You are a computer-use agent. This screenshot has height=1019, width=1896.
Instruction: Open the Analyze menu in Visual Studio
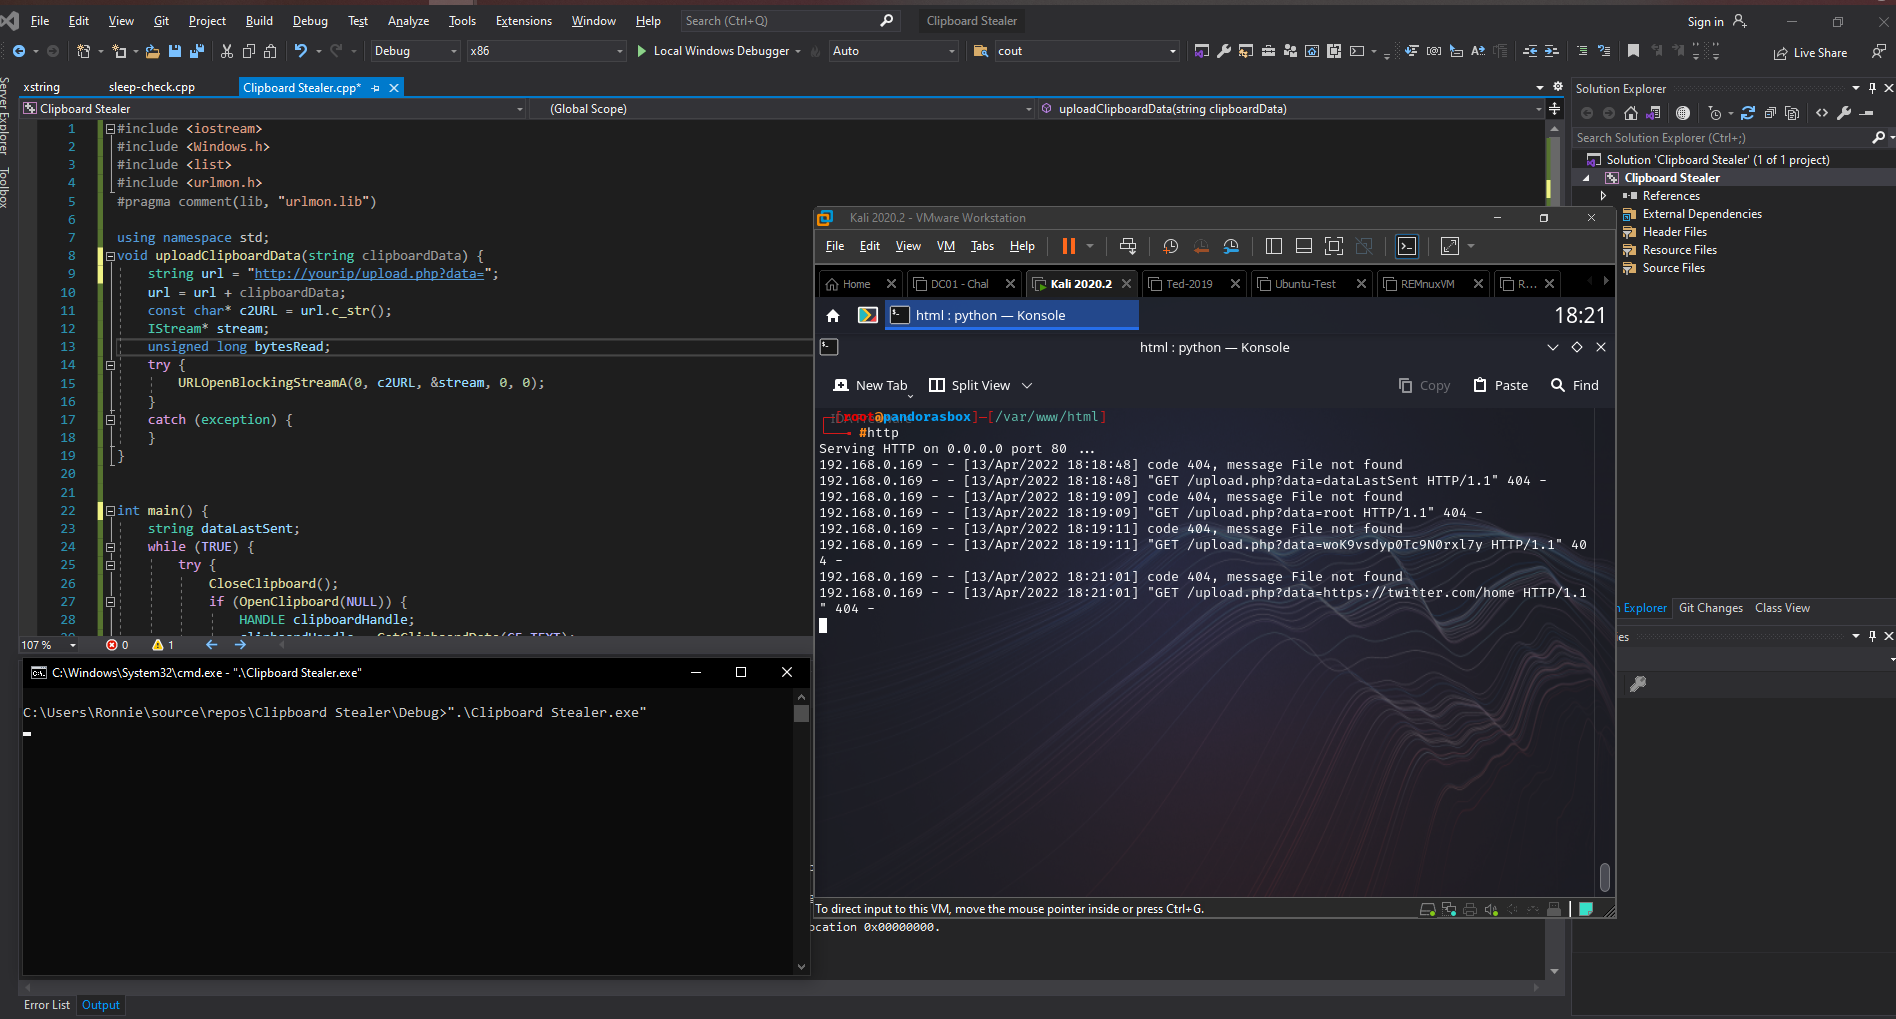pos(408,21)
